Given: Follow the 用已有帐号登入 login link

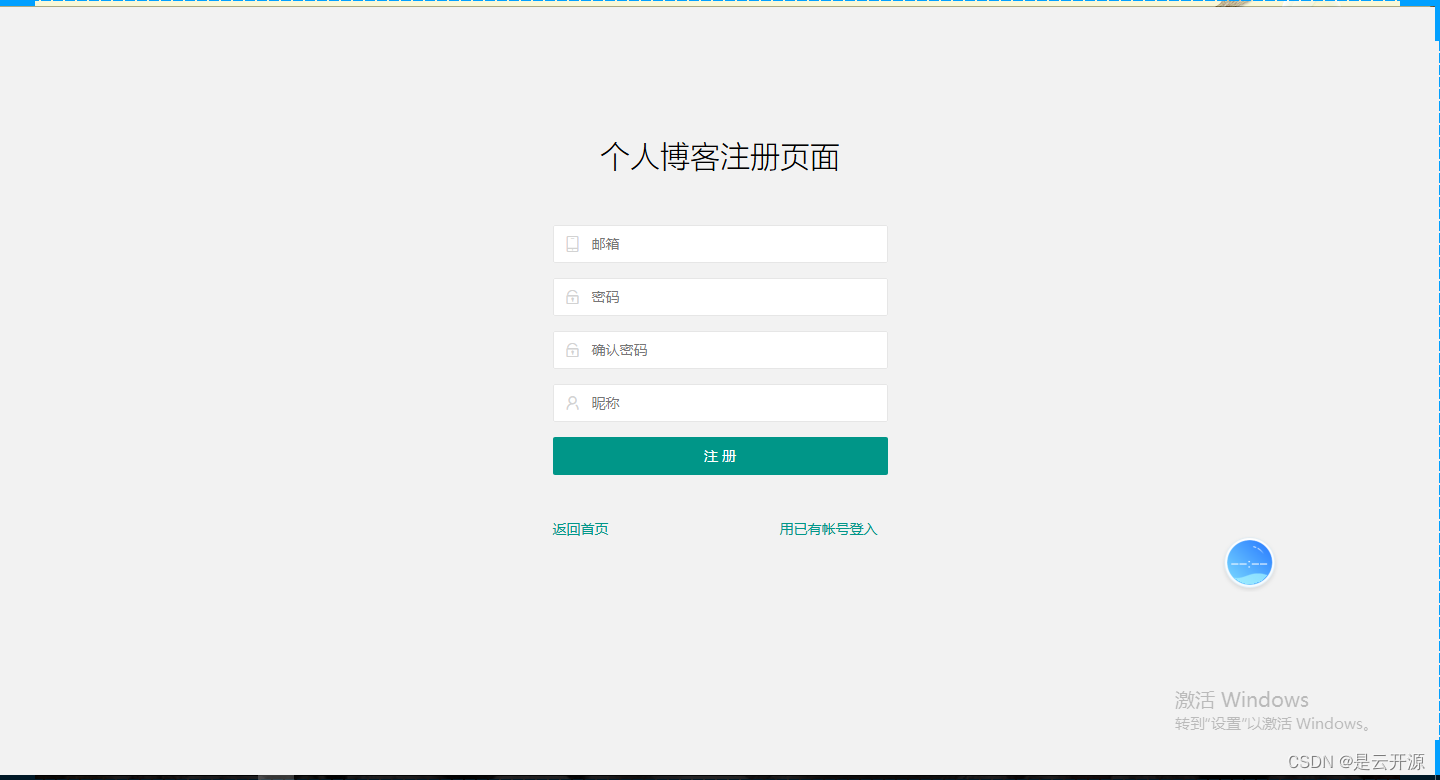Looking at the screenshot, I should tap(828, 529).
